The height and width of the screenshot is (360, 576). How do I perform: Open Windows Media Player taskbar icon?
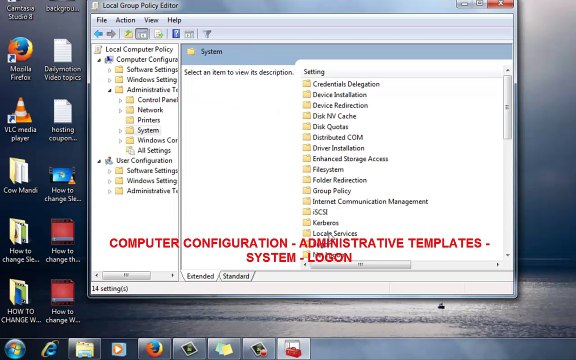coord(119,349)
